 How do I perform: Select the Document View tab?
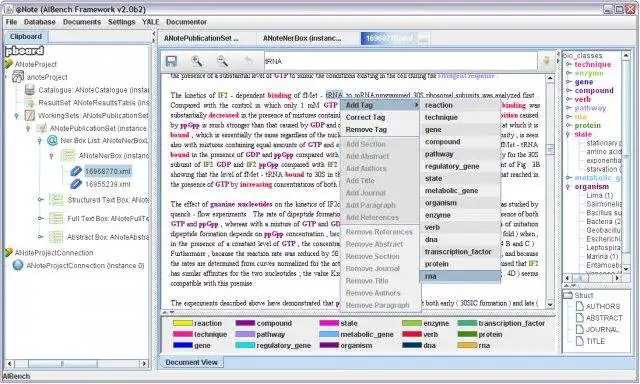[191, 362]
